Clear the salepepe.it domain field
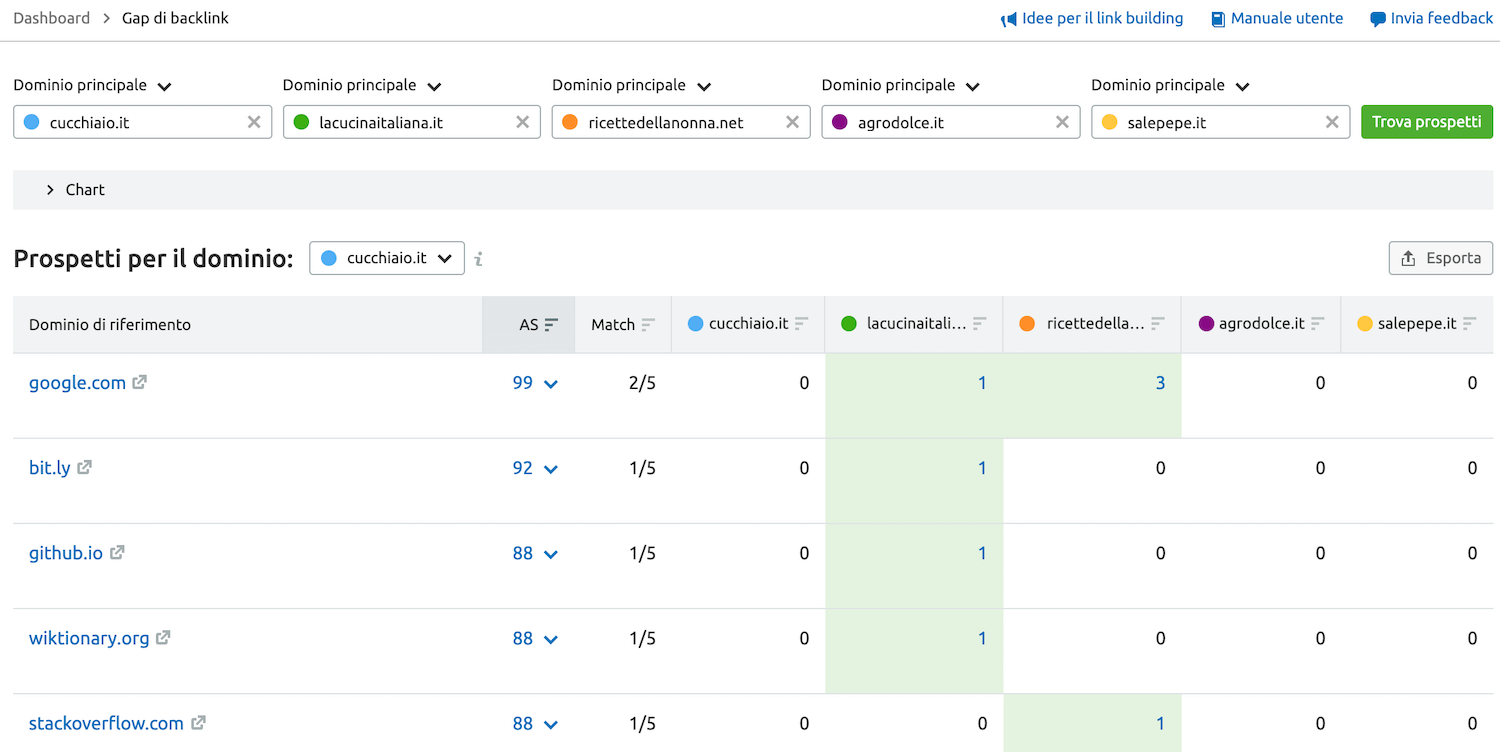1500x752 pixels. click(1332, 122)
